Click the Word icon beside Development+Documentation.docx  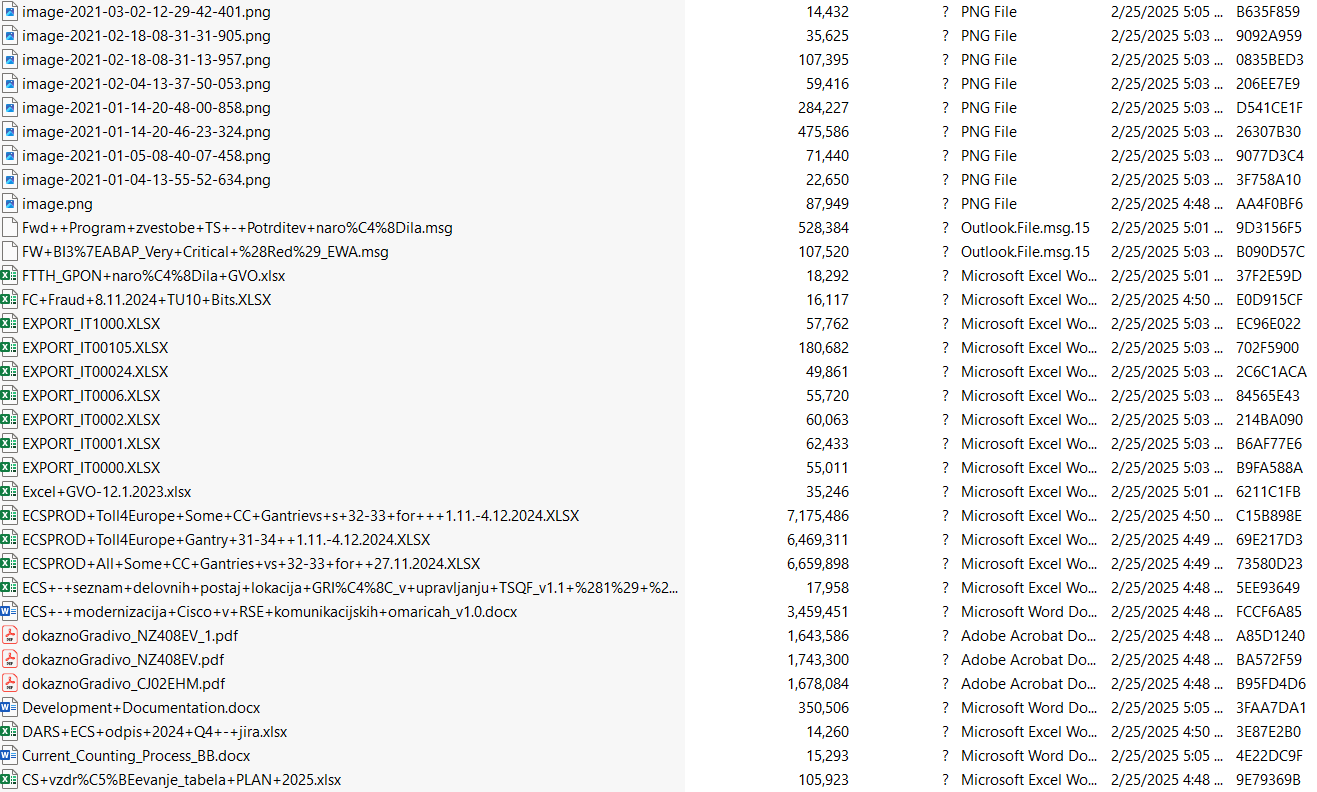10,708
